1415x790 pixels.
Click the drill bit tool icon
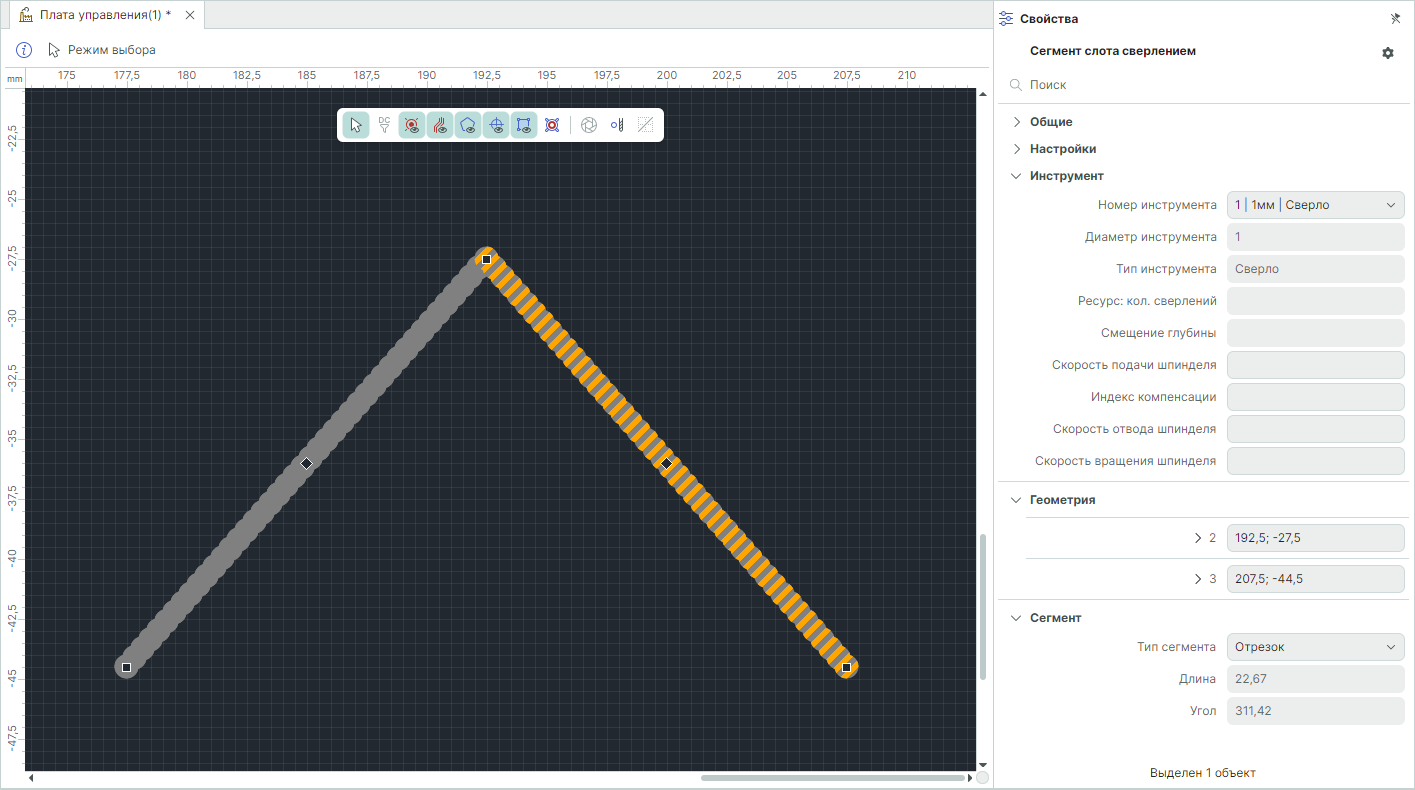point(617,125)
